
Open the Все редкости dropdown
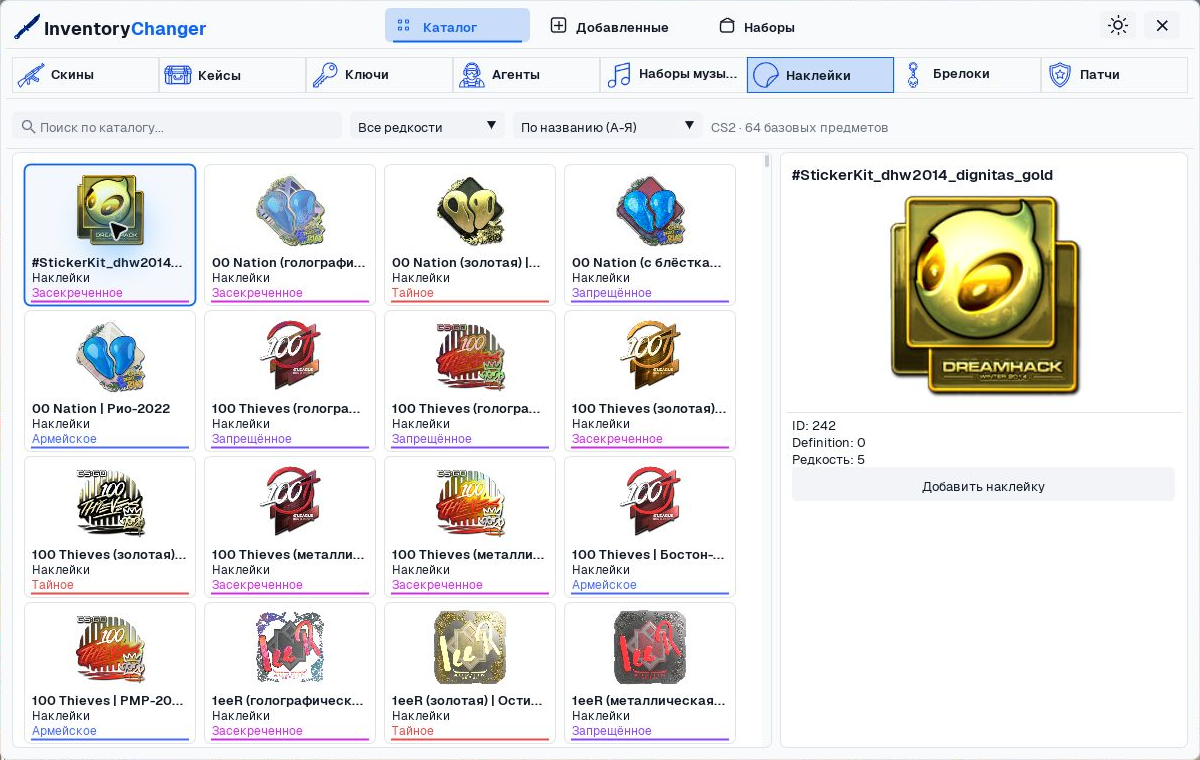428,126
